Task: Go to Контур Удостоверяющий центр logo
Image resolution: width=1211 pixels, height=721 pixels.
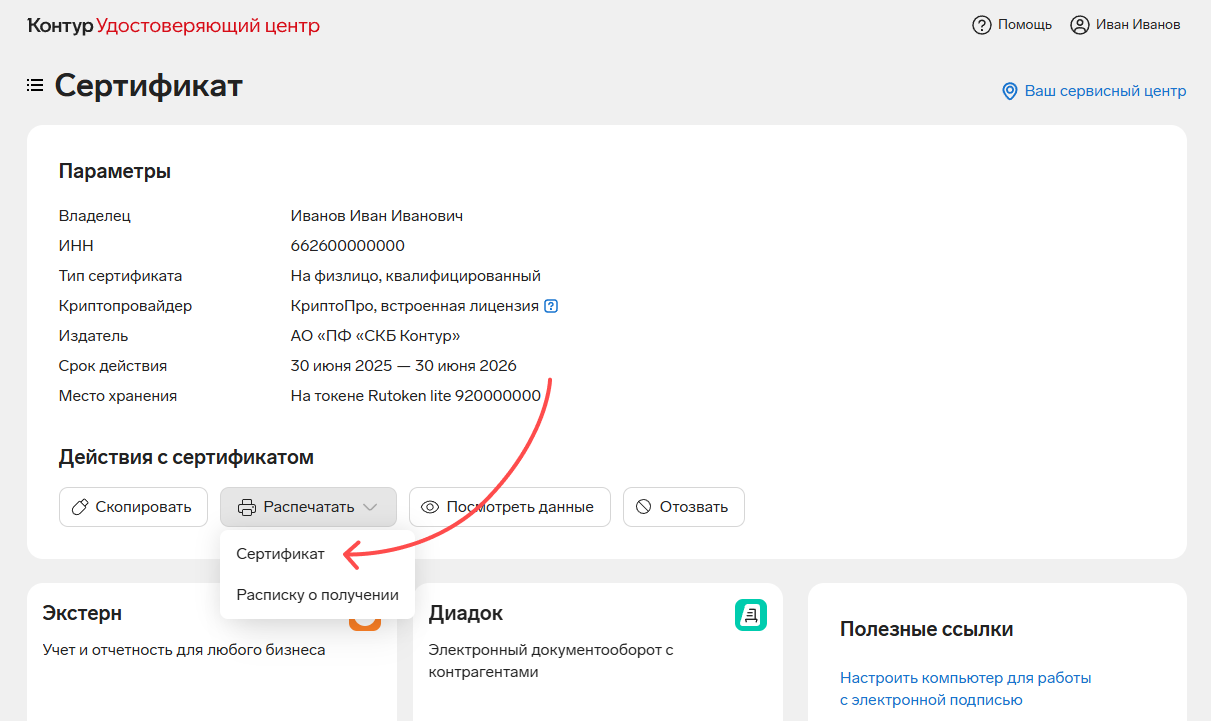Action: [174, 26]
